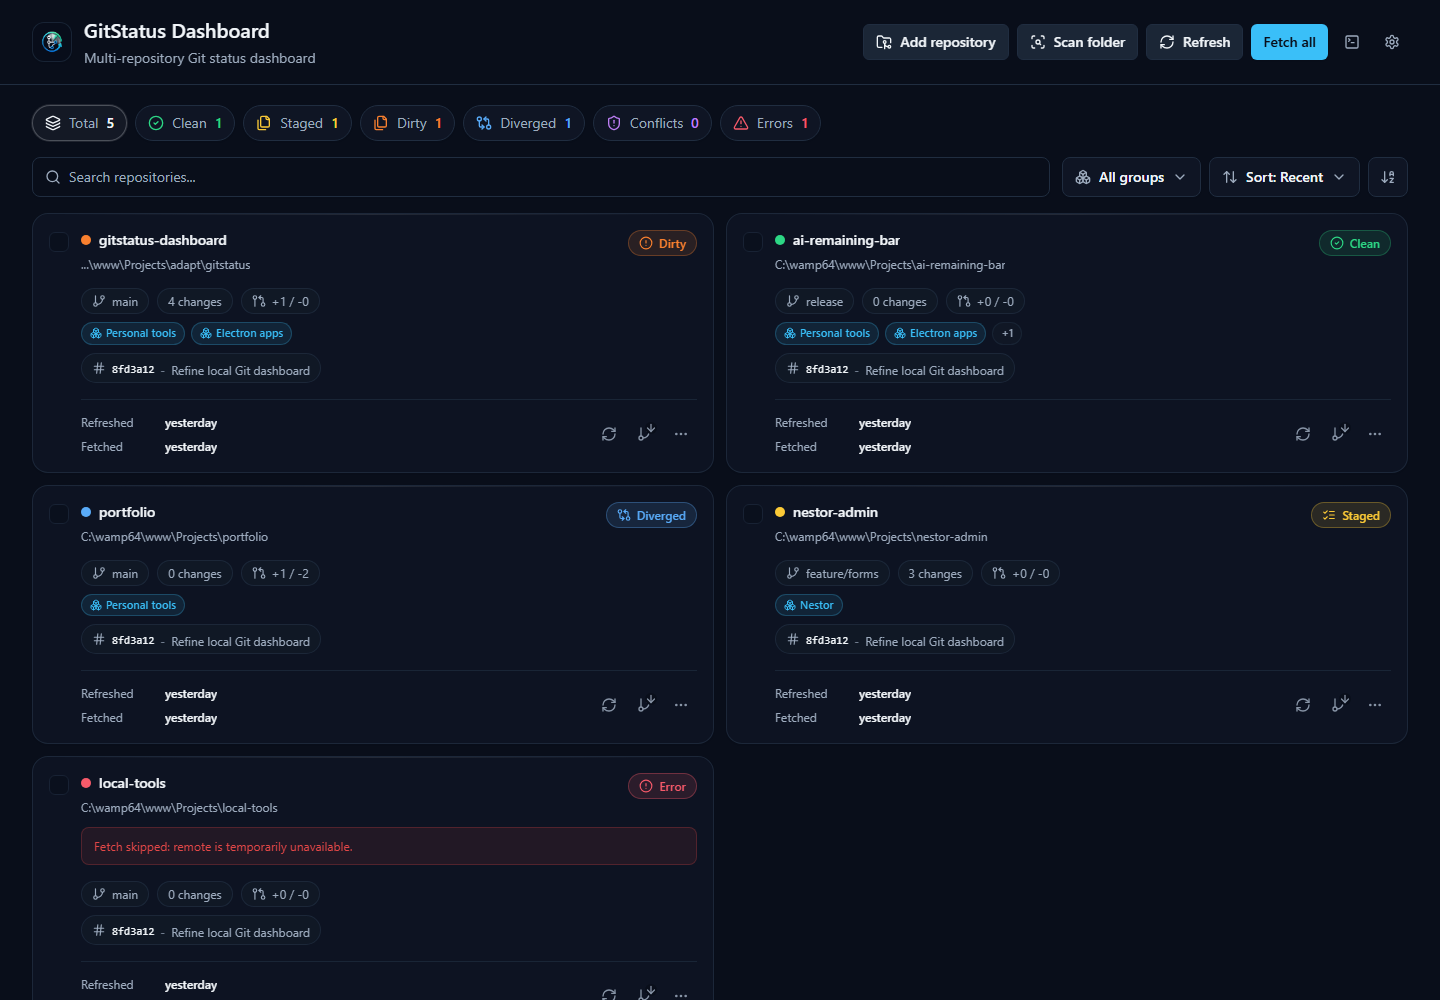Click the feature/forms branch chip
The height and width of the screenshot is (1000, 1440).
pos(832,573)
